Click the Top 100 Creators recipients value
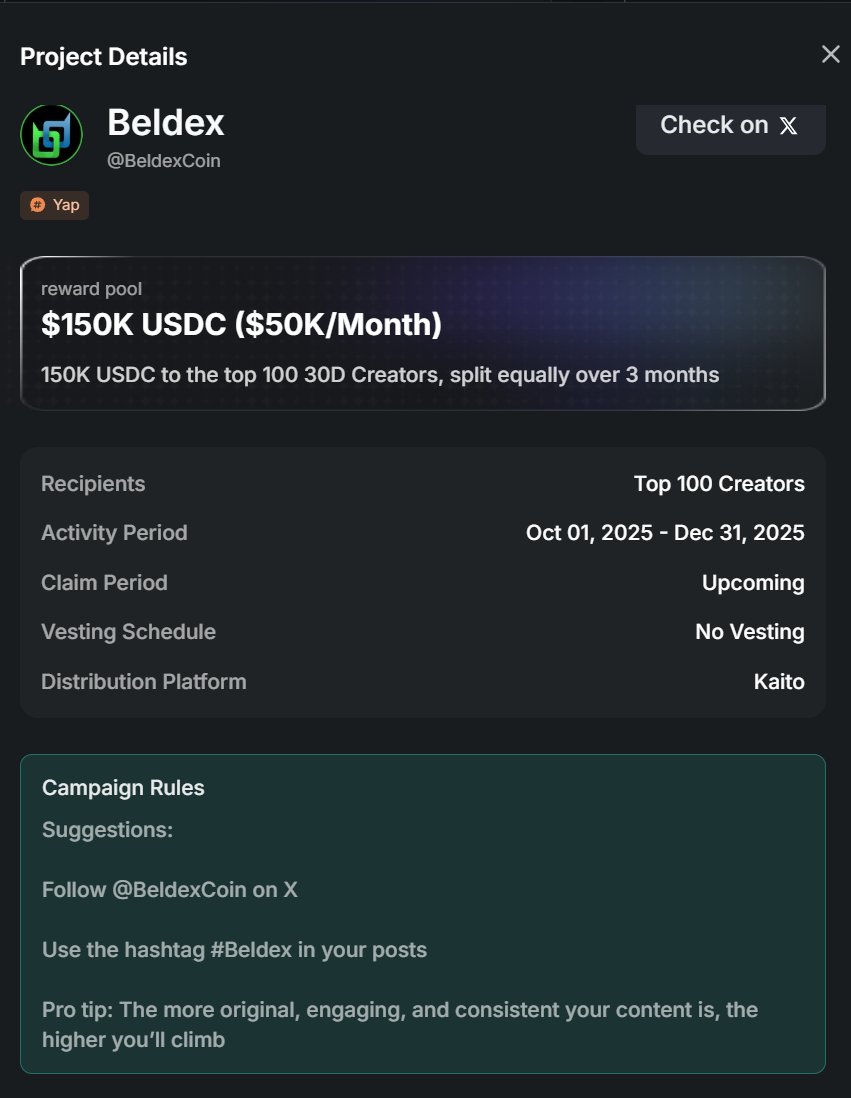851x1098 pixels. pos(719,484)
